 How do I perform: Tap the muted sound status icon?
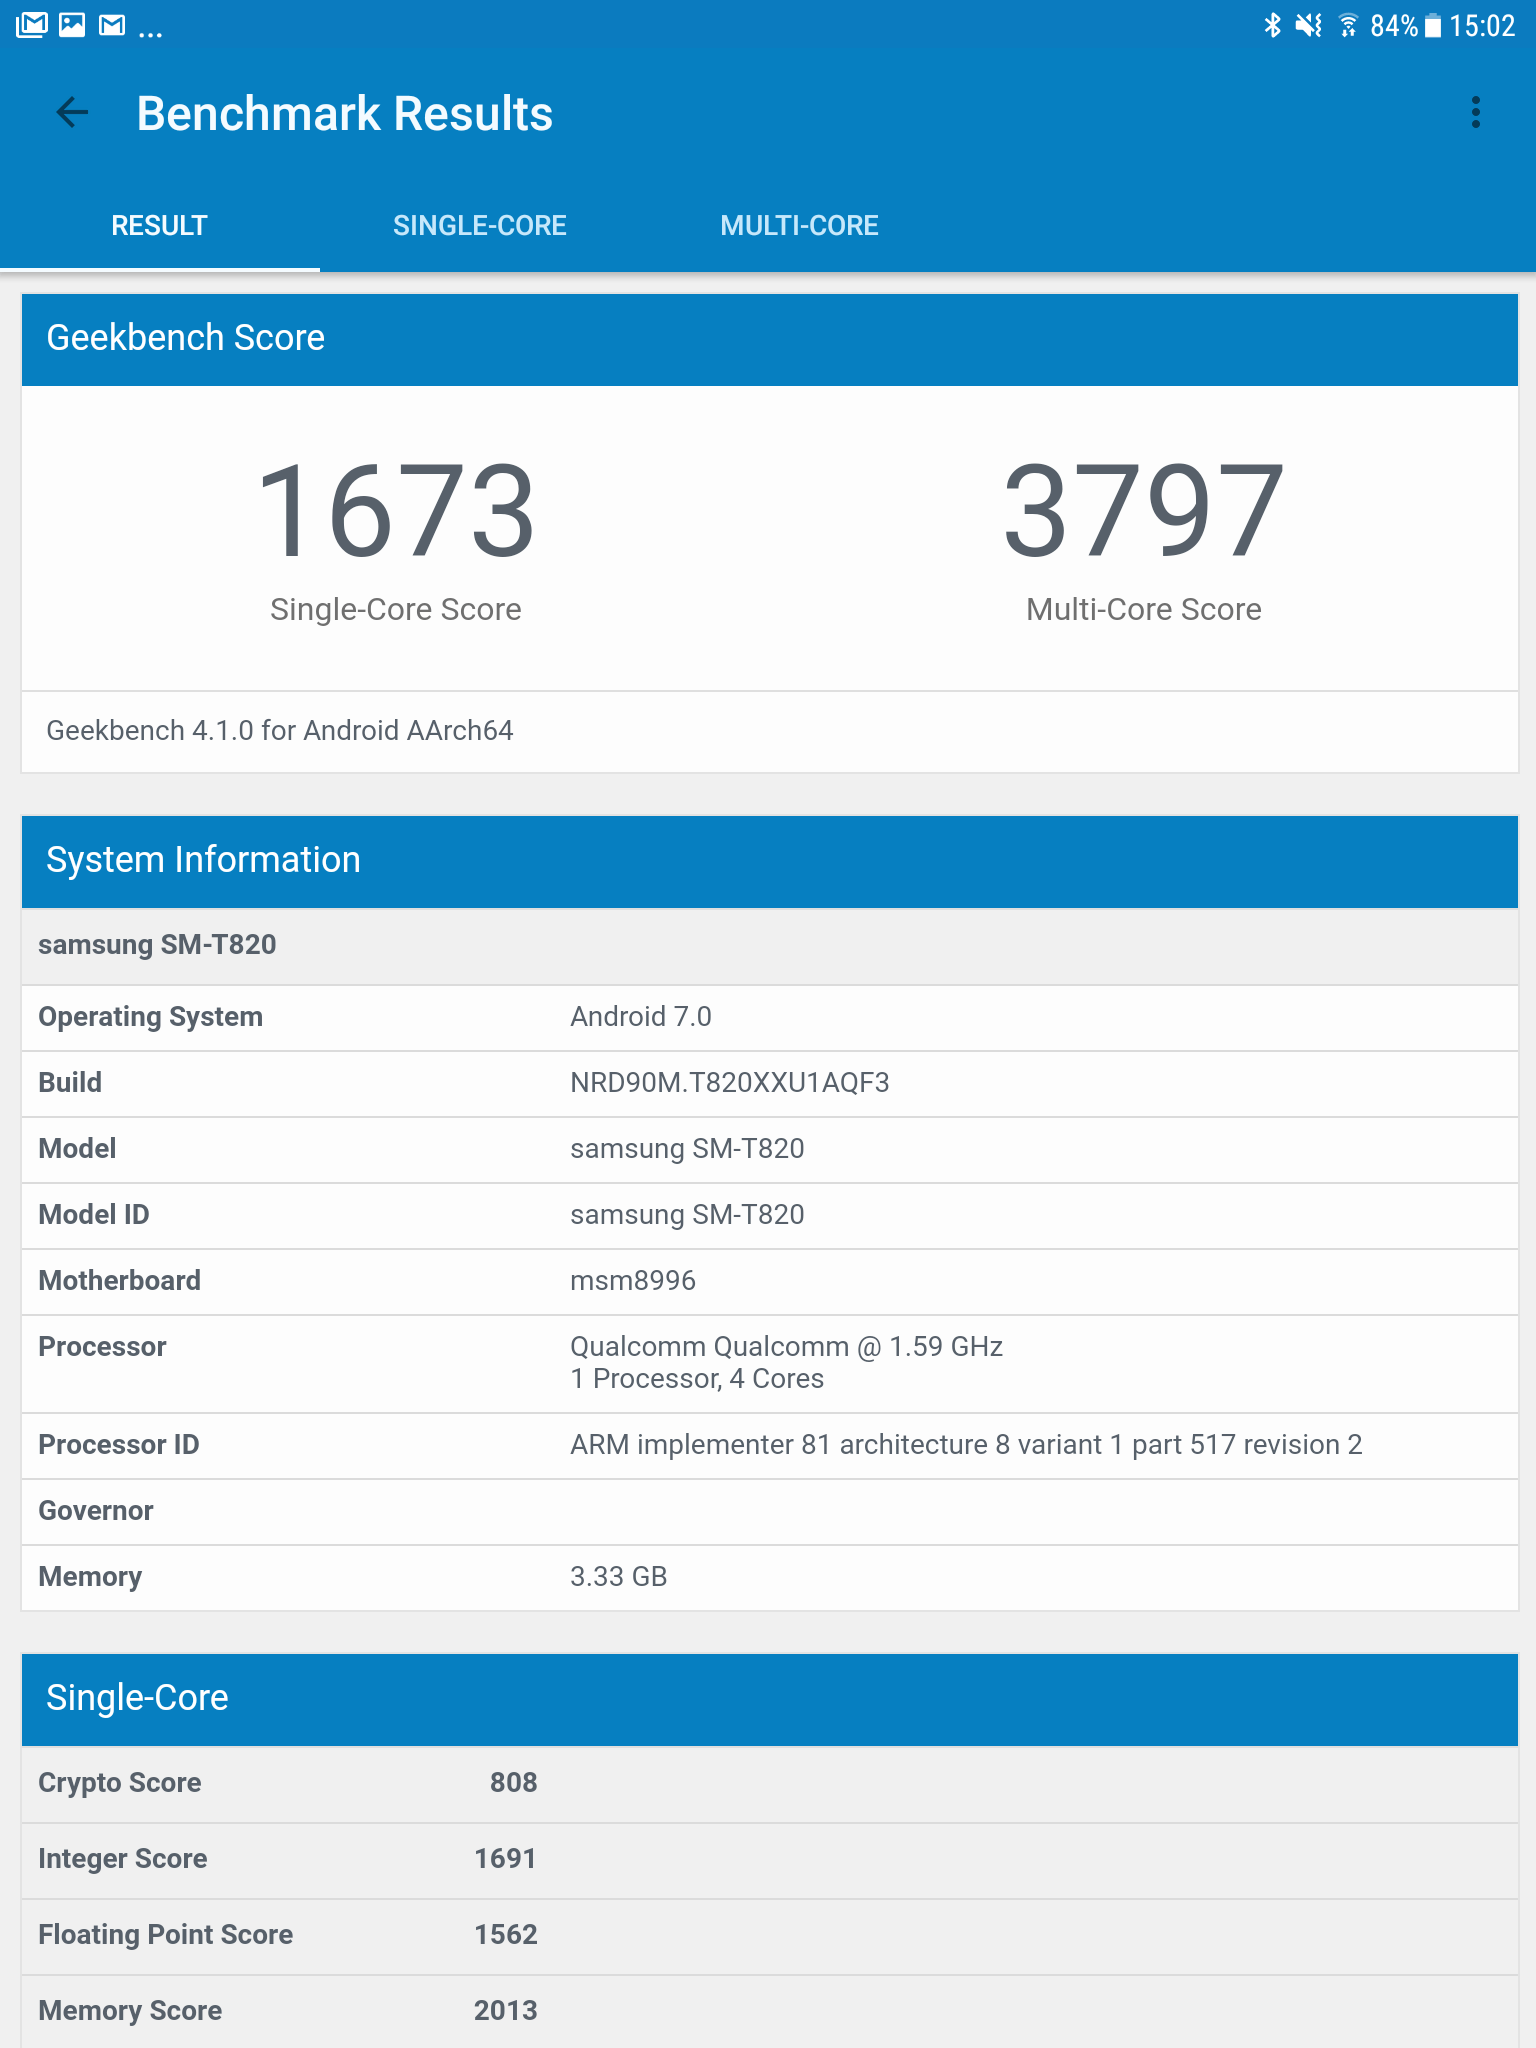point(1309,25)
